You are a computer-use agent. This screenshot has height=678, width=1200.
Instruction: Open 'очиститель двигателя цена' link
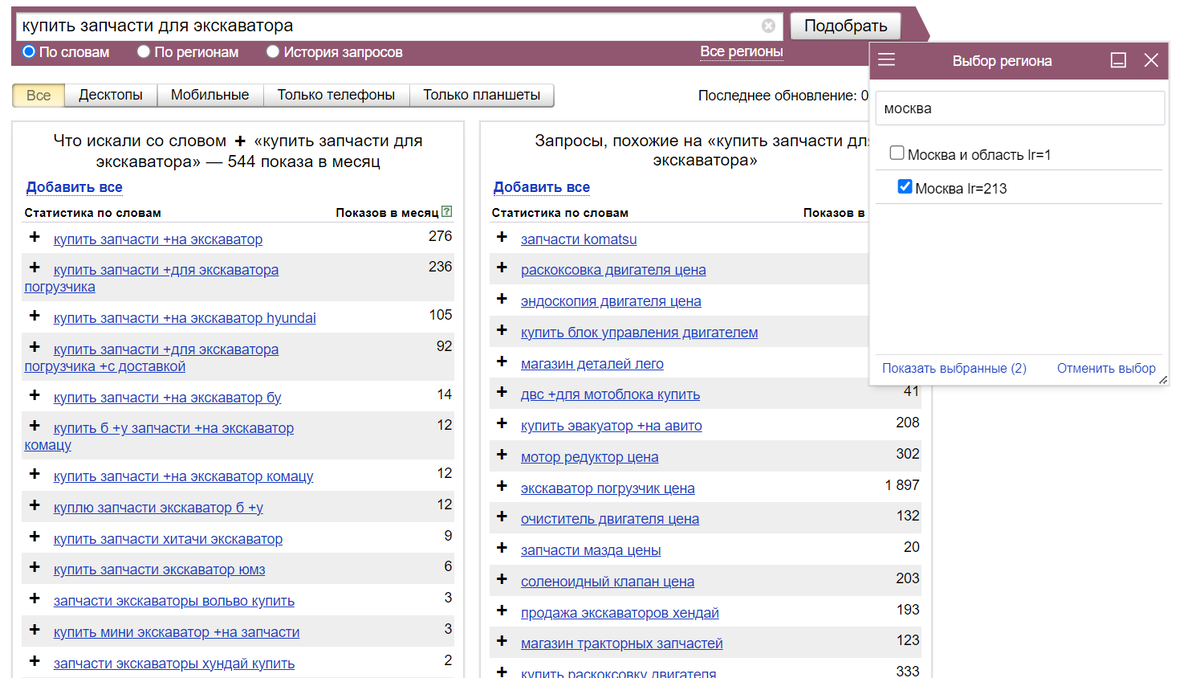[x=610, y=518]
